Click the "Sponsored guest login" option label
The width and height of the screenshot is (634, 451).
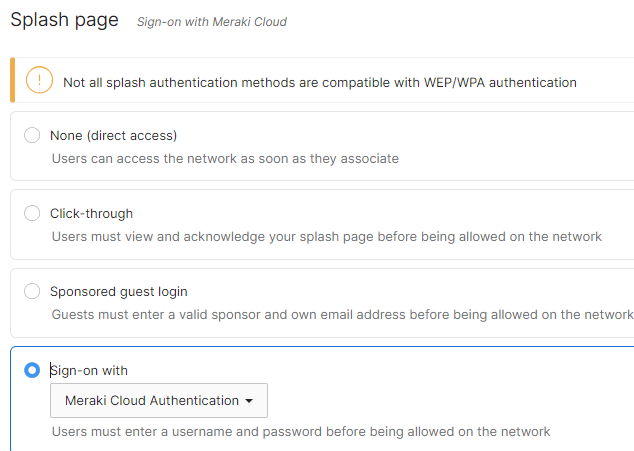coord(118,291)
